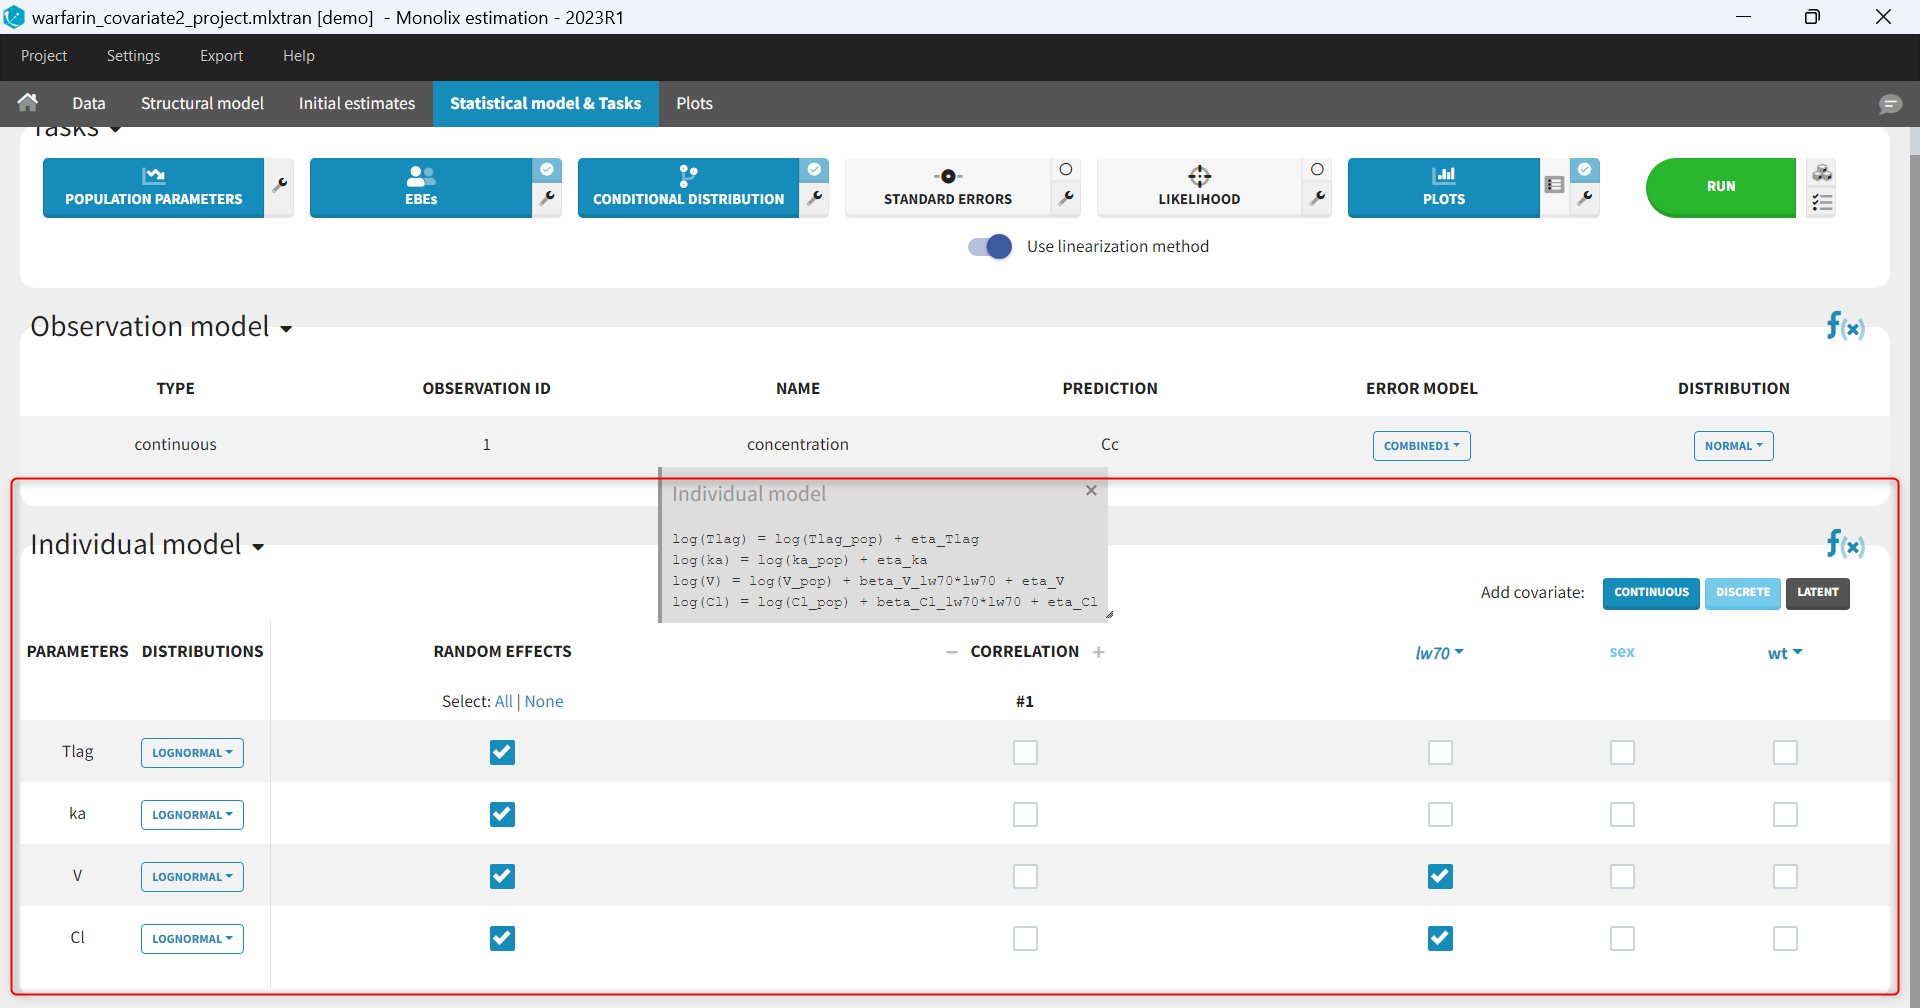Uncheck random effects checkbox for Tlag
Image resolution: width=1920 pixels, height=1008 pixels.
[x=502, y=752]
